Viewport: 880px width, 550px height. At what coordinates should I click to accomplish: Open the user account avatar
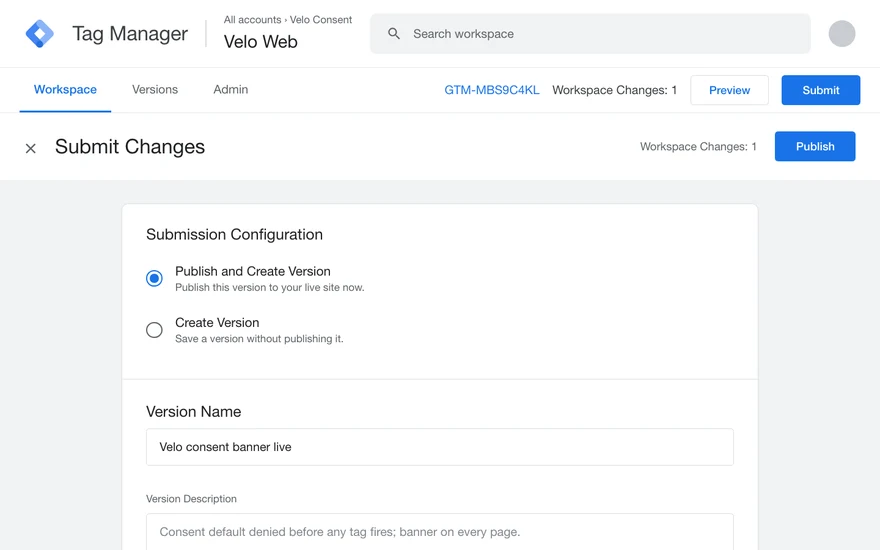tap(842, 34)
